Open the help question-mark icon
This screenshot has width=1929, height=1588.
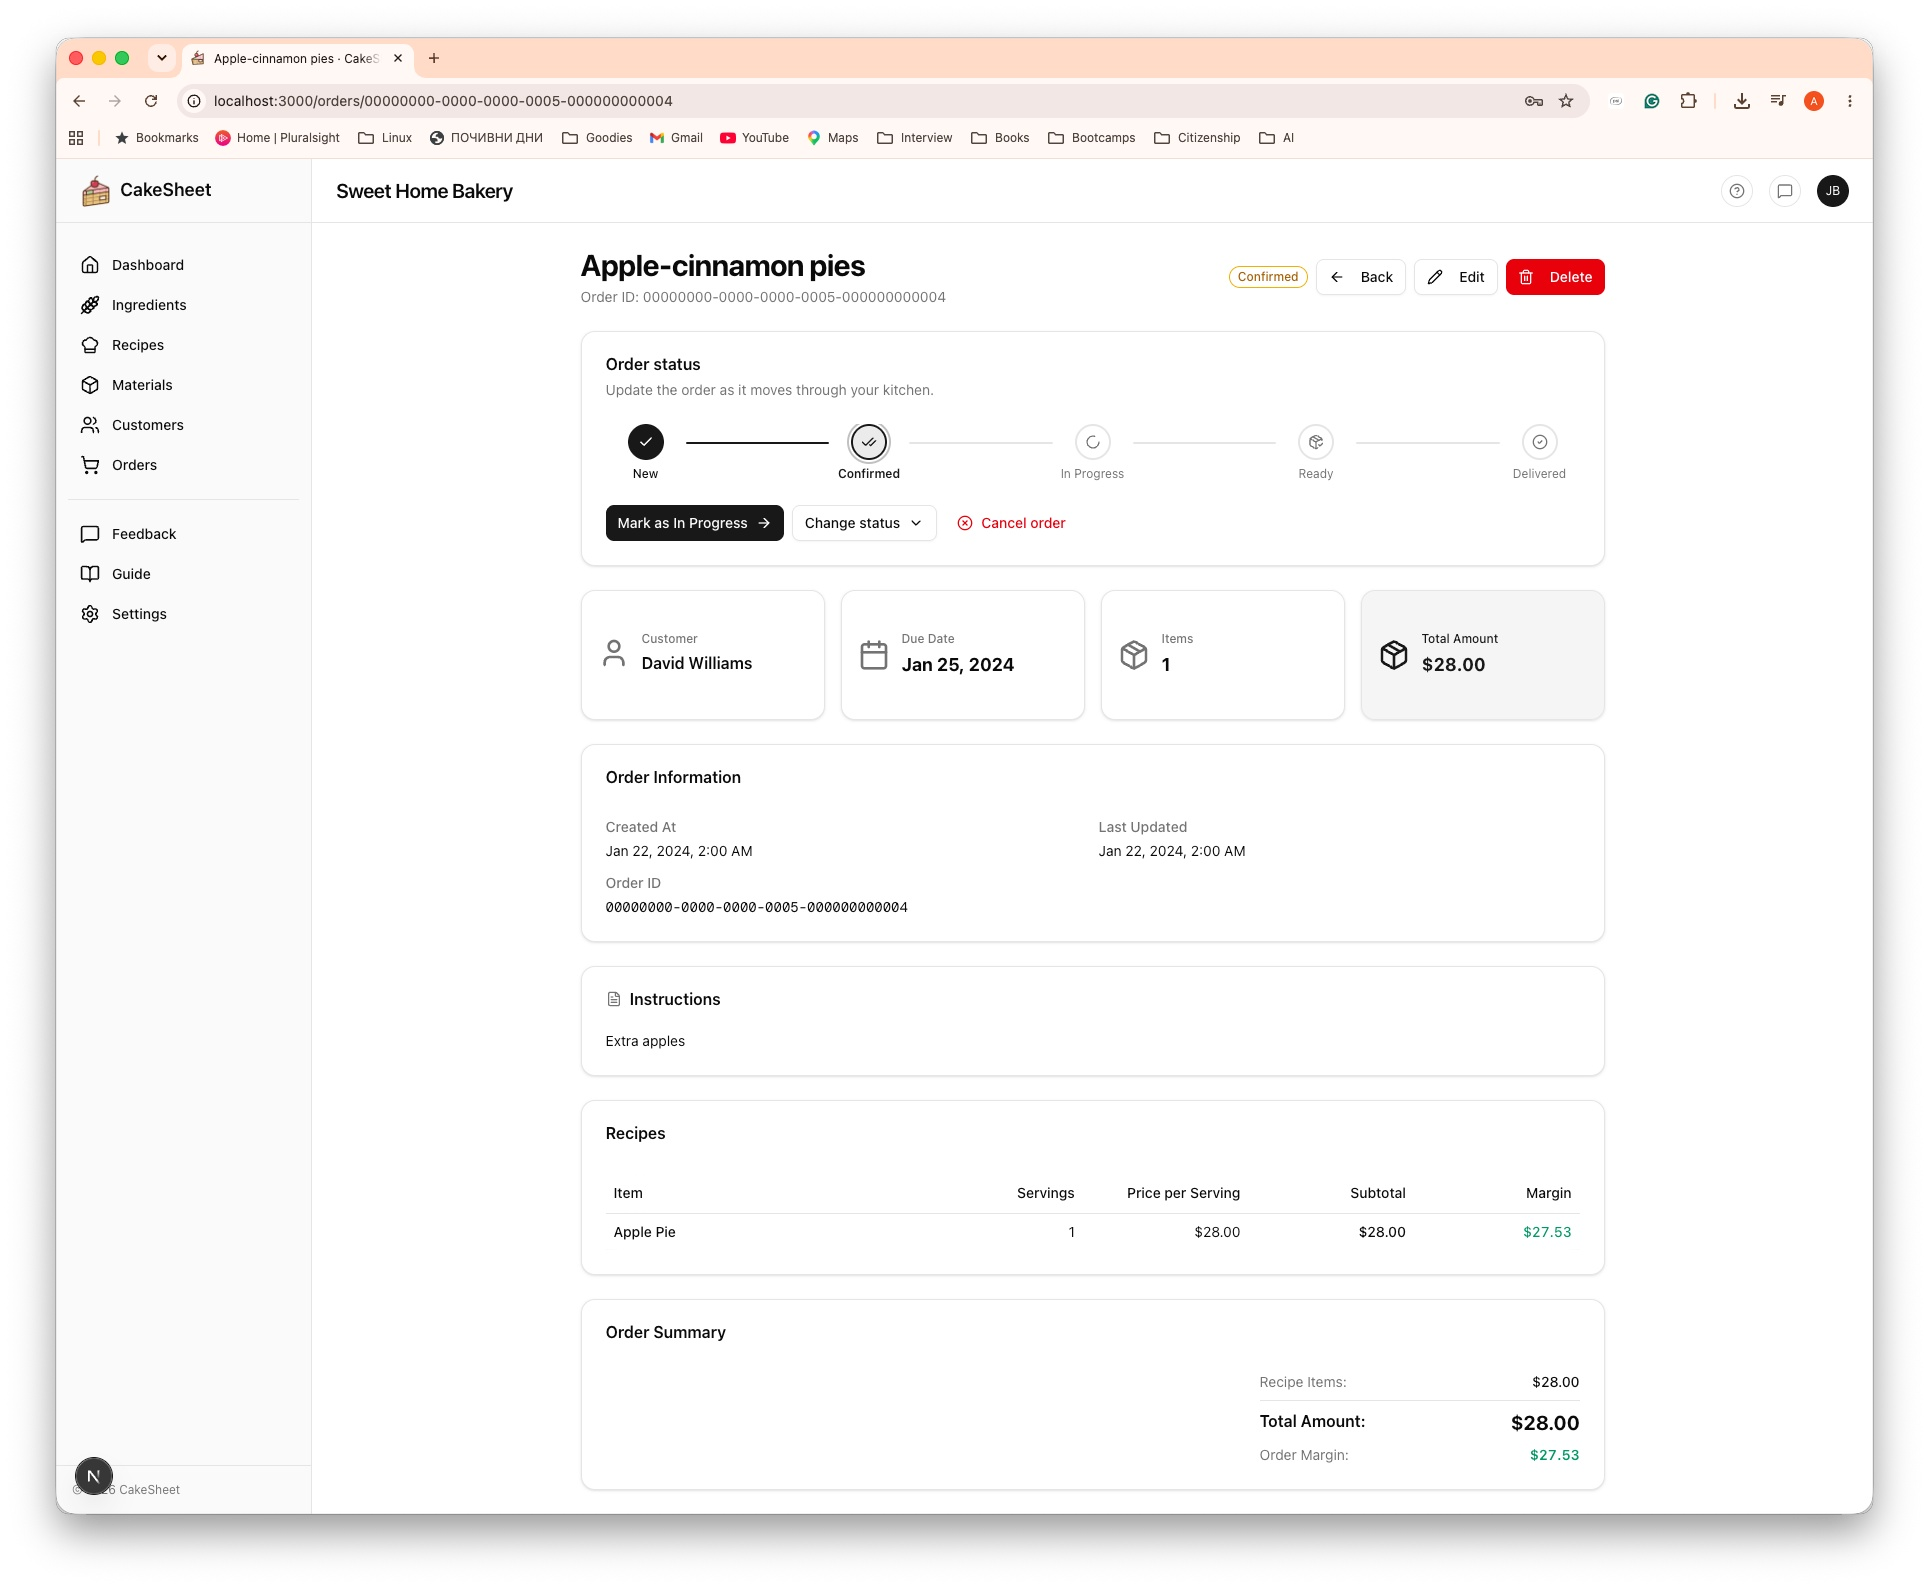pos(1737,191)
